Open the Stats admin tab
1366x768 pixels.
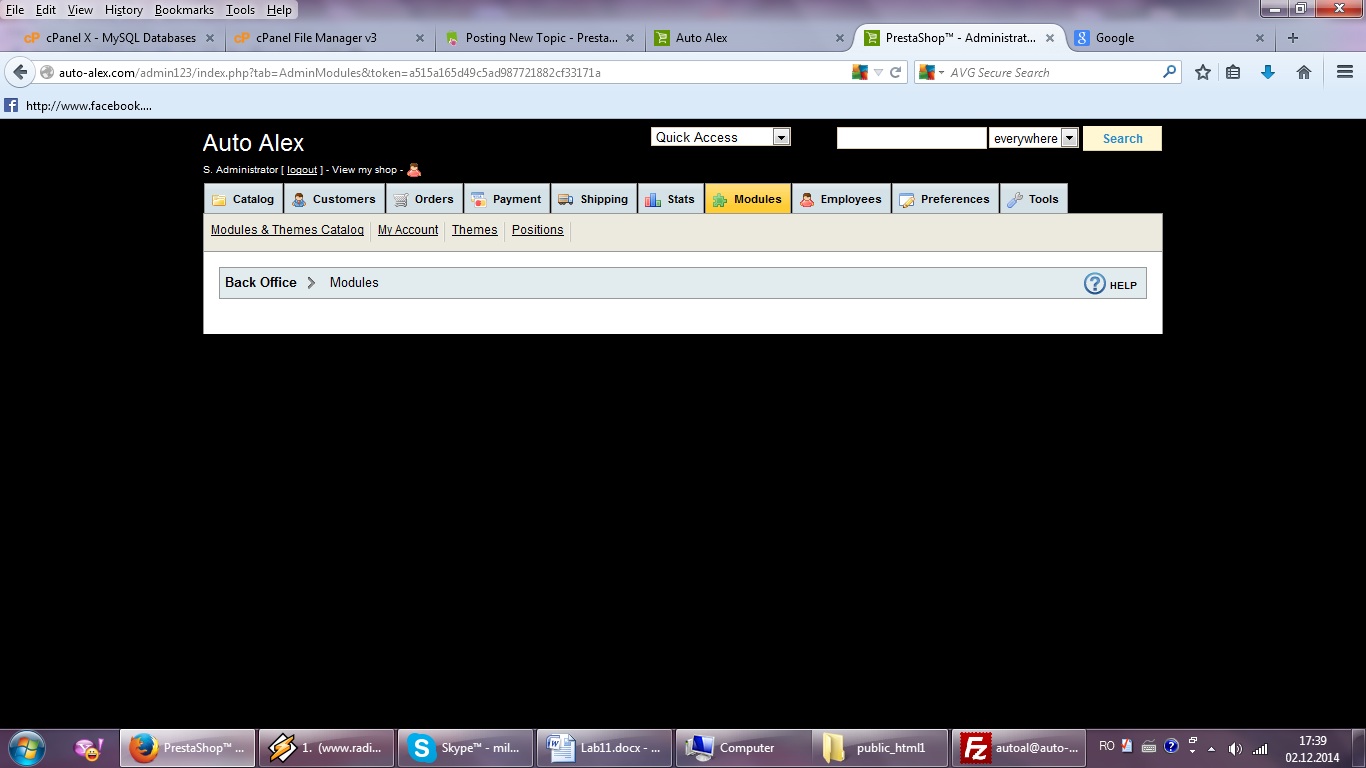(x=670, y=199)
